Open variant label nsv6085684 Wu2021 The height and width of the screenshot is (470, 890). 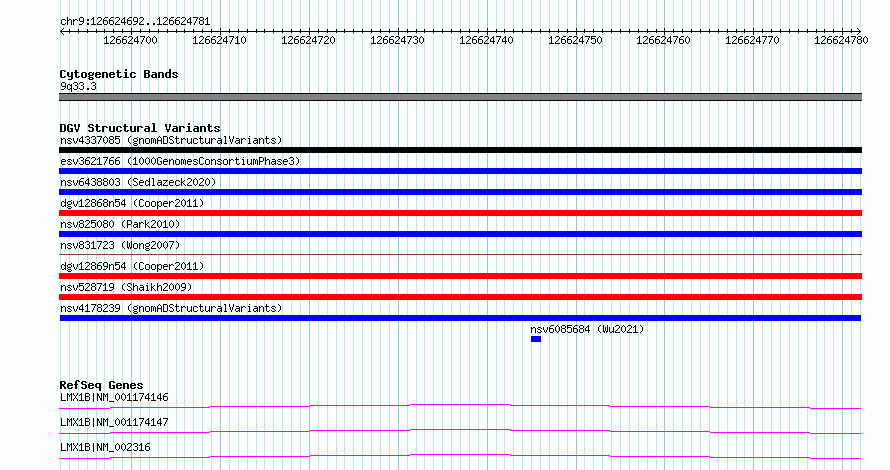pos(587,329)
